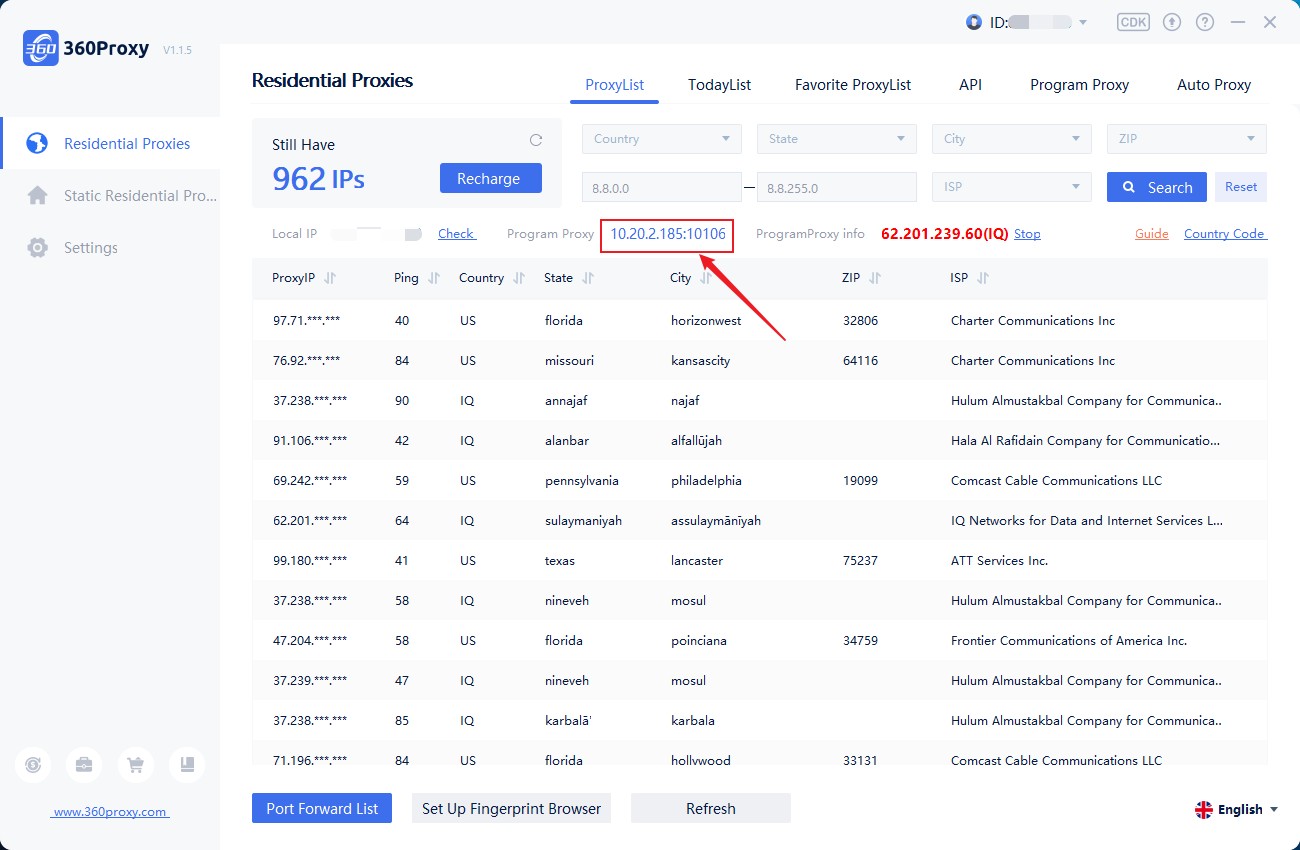Image resolution: width=1300 pixels, height=850 pixels.
Task: Open the CDK redeem icon
Action: click(x=1133, y=22)
